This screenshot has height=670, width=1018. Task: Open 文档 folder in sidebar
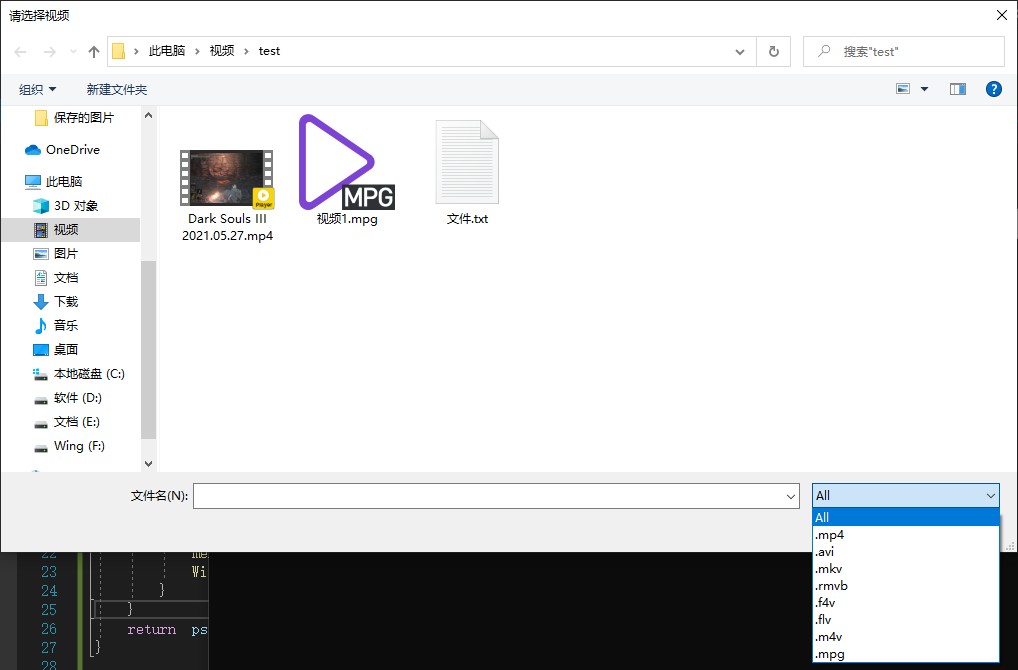56,278
